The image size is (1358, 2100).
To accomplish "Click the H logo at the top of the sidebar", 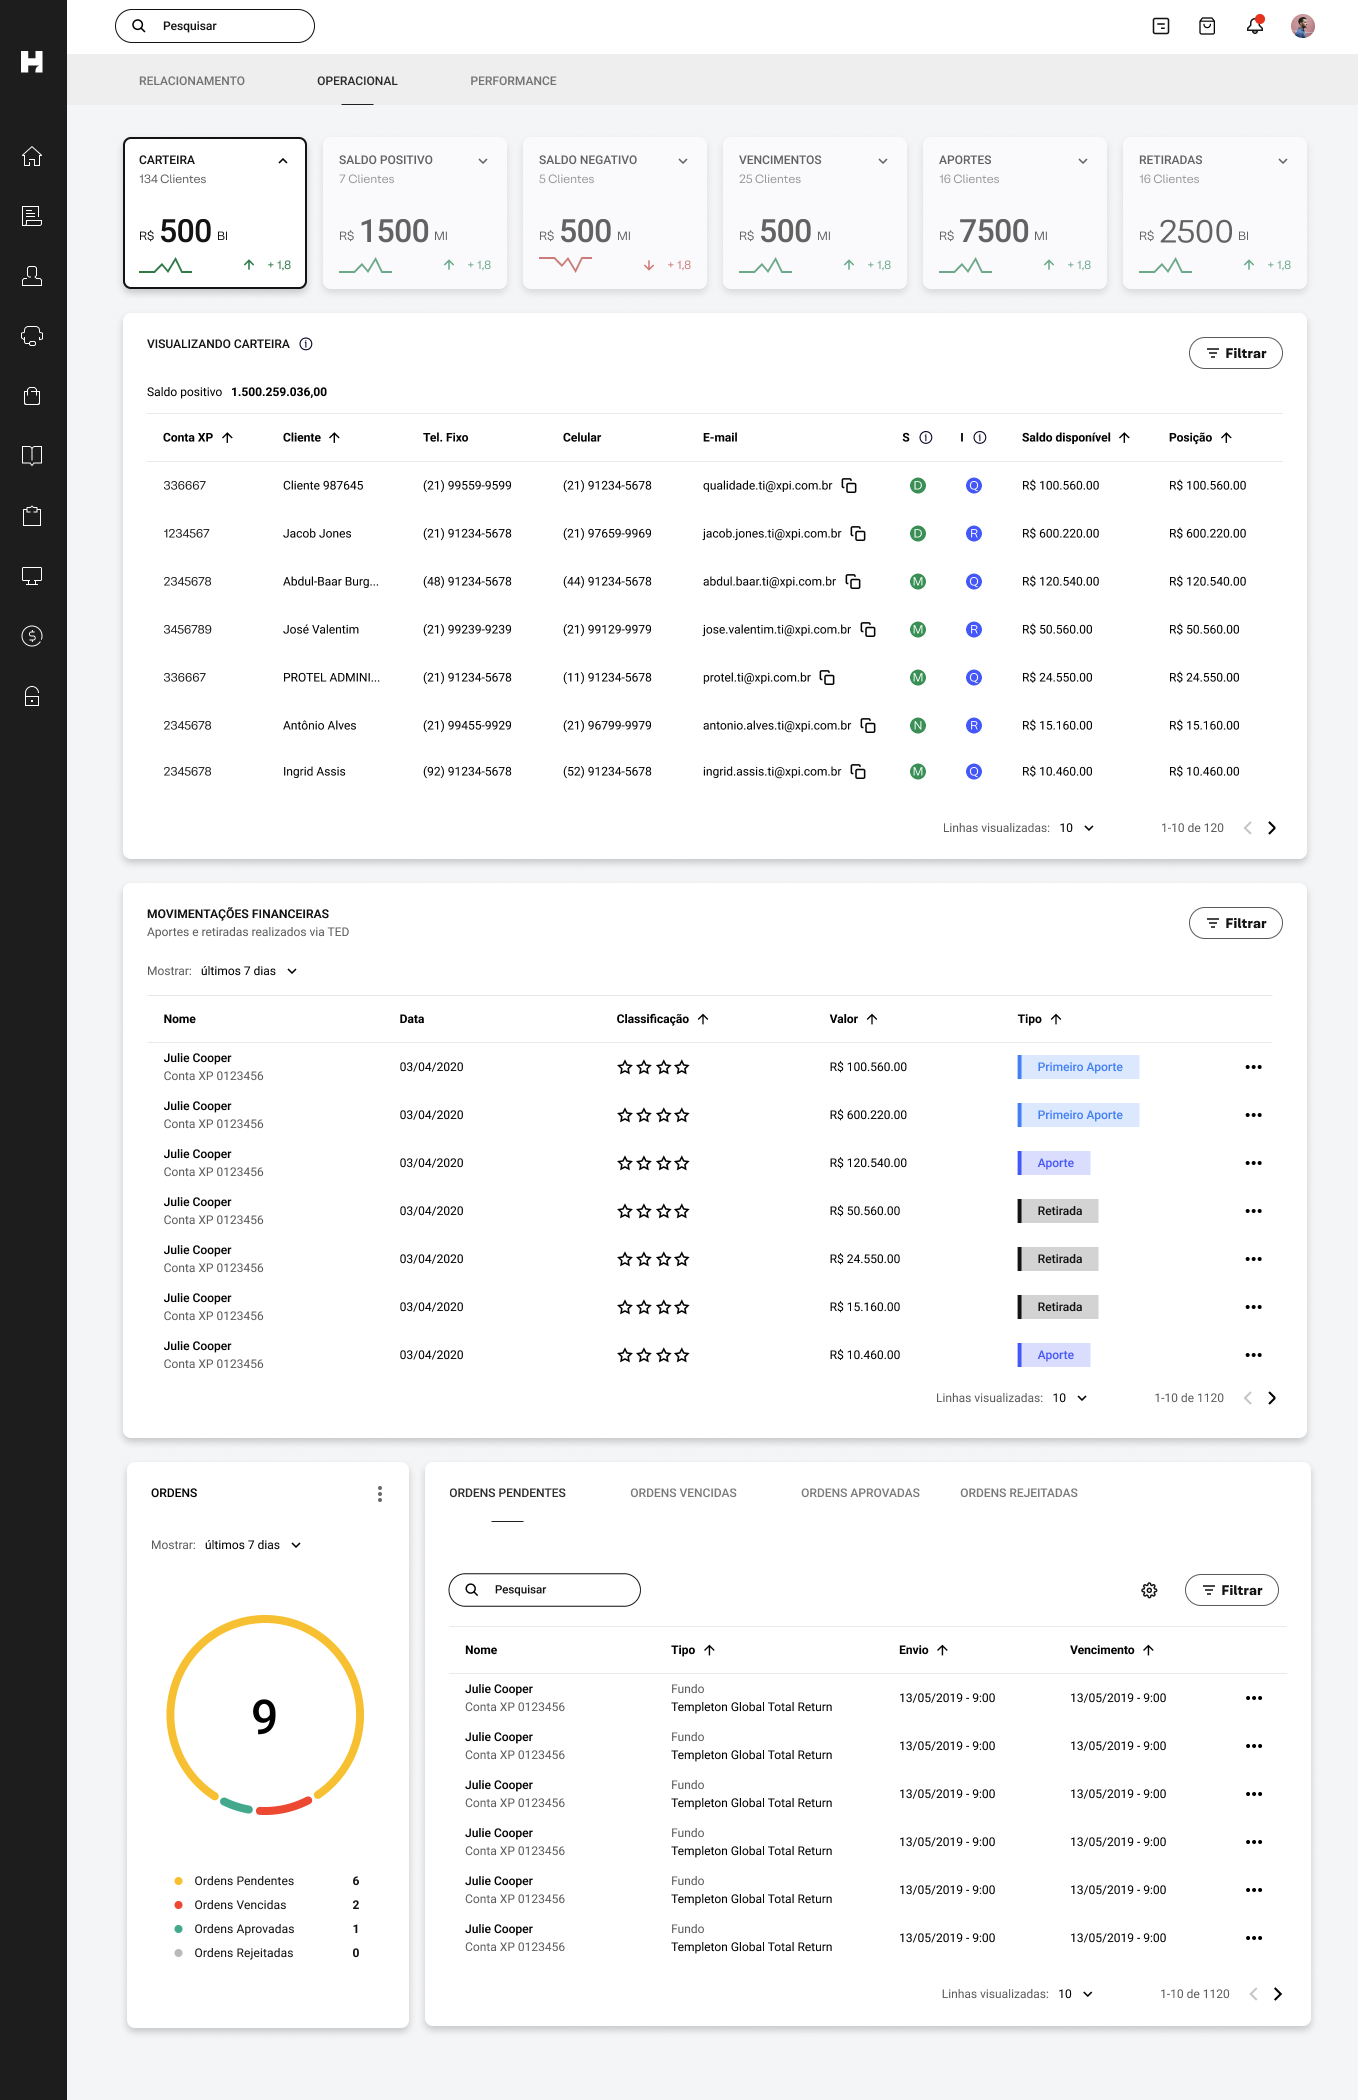I will click(x=32, y=62).
